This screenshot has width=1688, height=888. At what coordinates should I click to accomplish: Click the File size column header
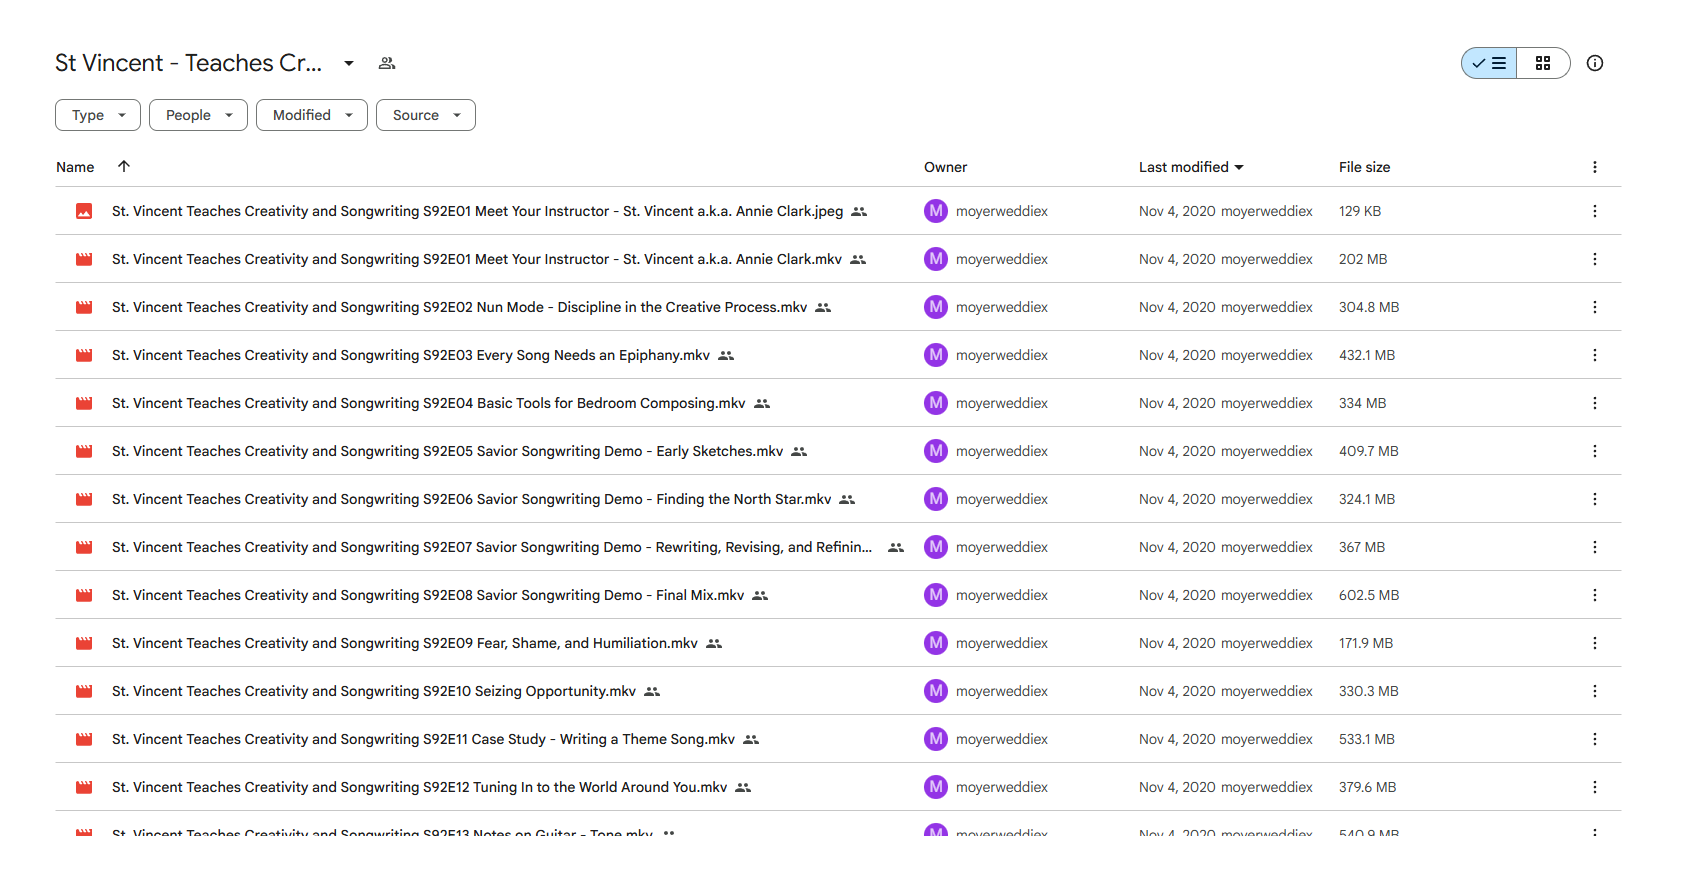click(1364, 167)
